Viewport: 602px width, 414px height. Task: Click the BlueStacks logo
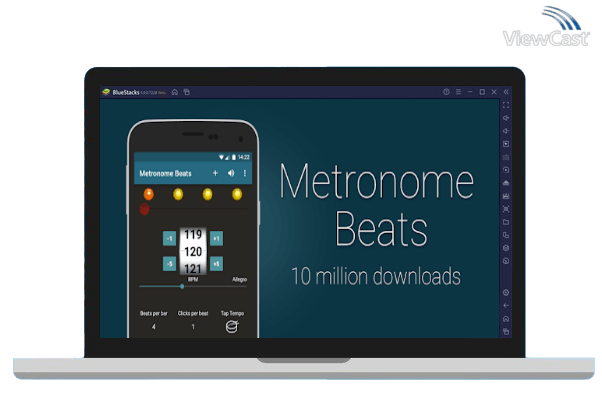(x=106, y=92)
